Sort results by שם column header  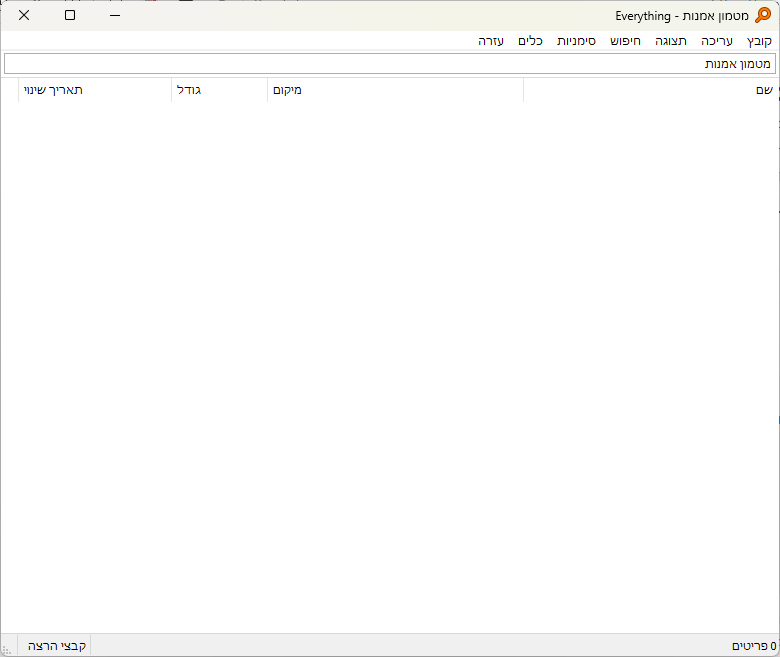[651, 90]
